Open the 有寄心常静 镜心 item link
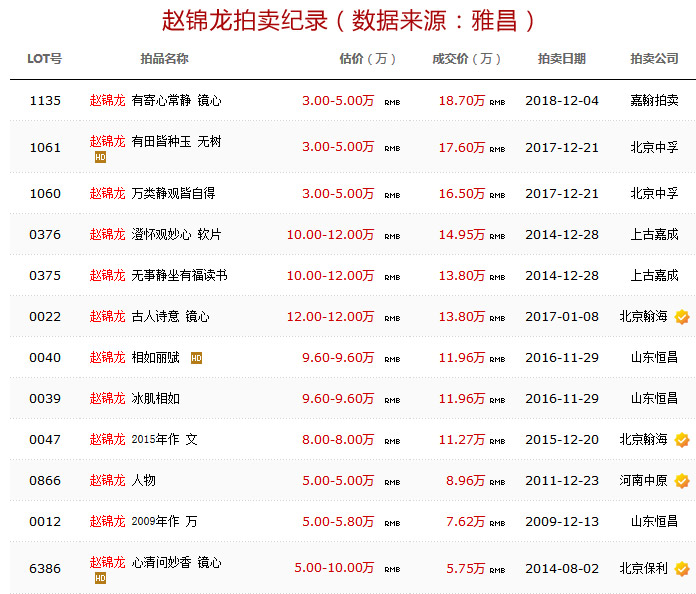 pos(176,101)
